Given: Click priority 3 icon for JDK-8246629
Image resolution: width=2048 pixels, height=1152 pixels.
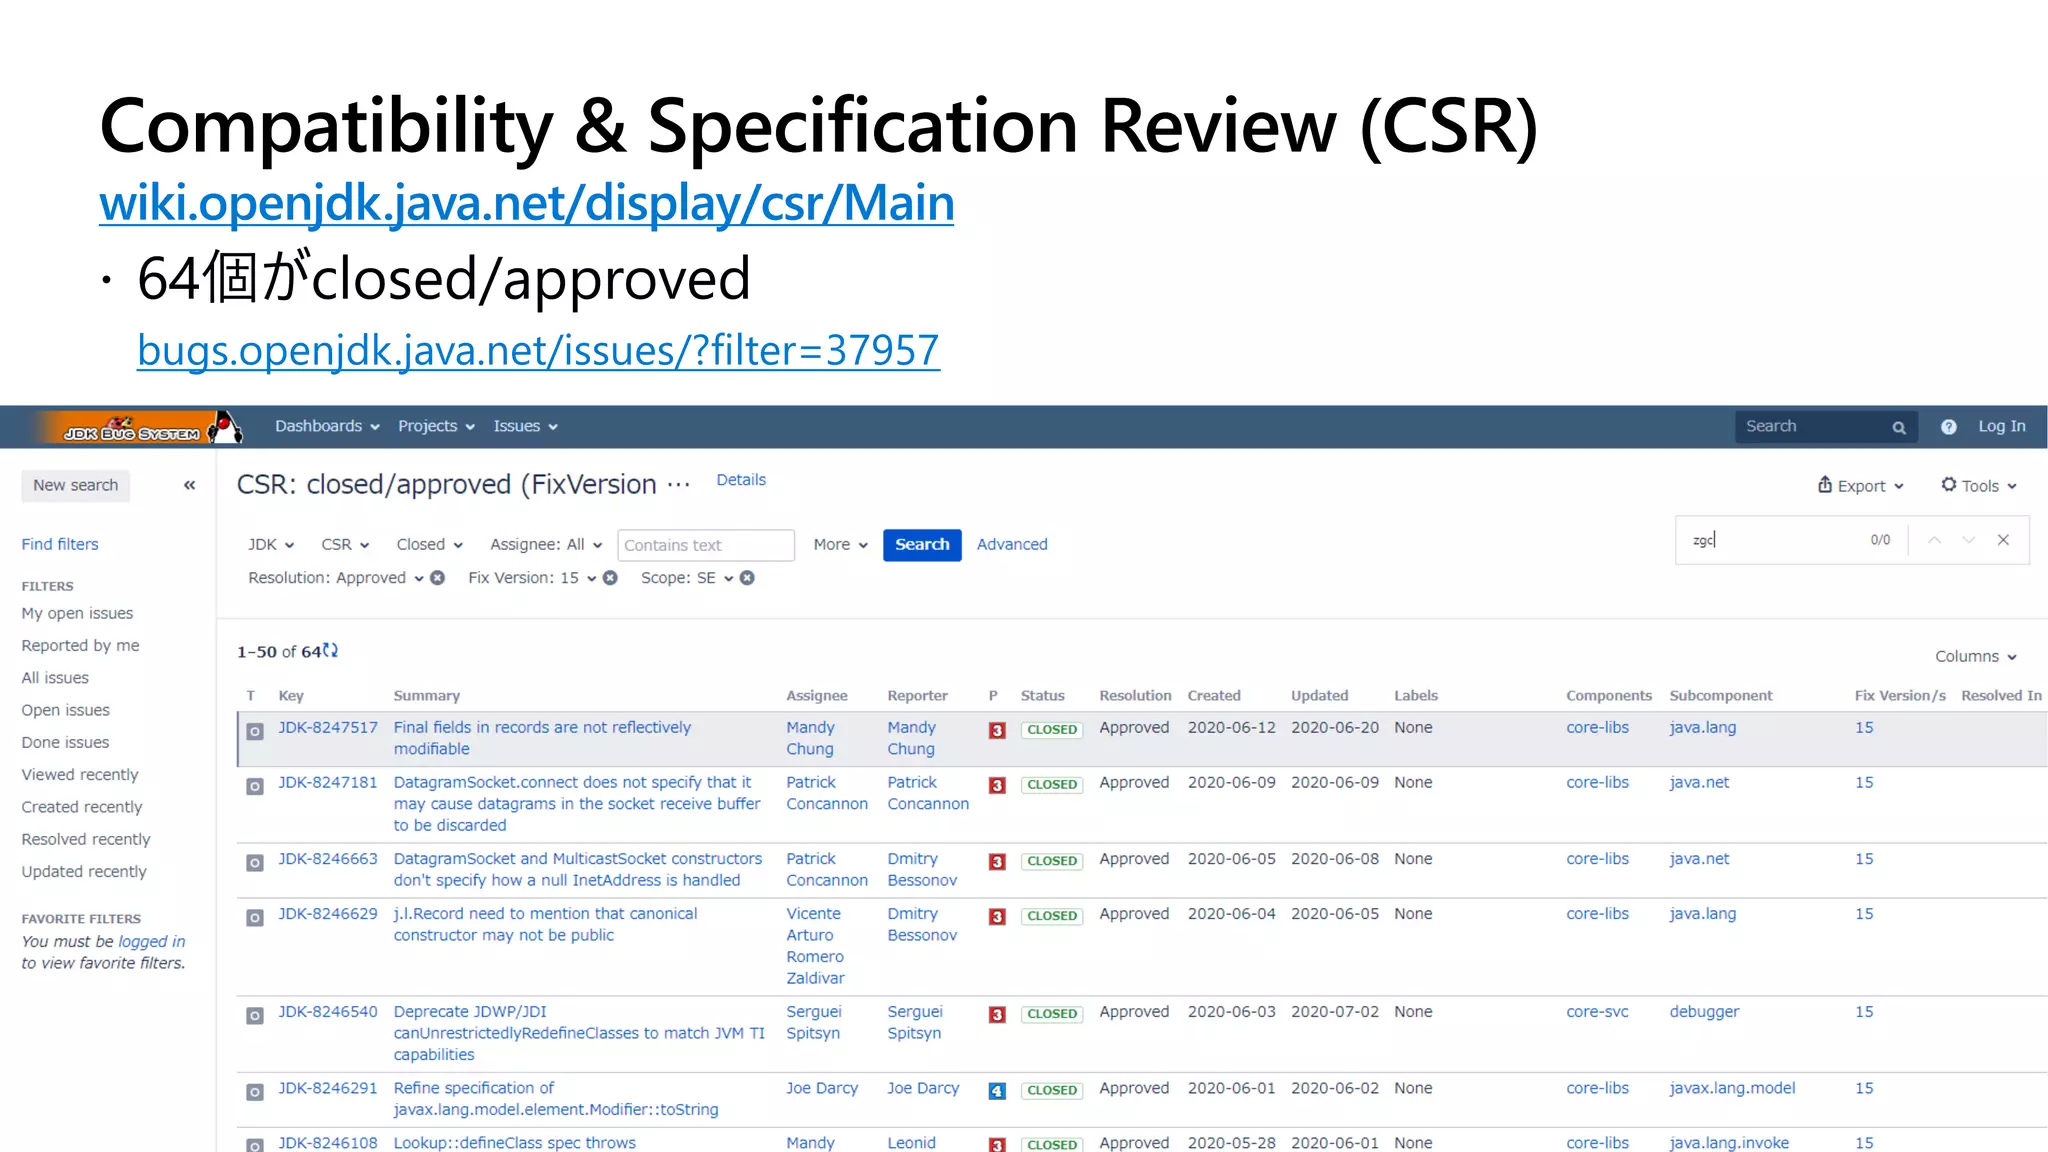Looking at the screenshot, I should pyautogui.click(x=997, y=917).
